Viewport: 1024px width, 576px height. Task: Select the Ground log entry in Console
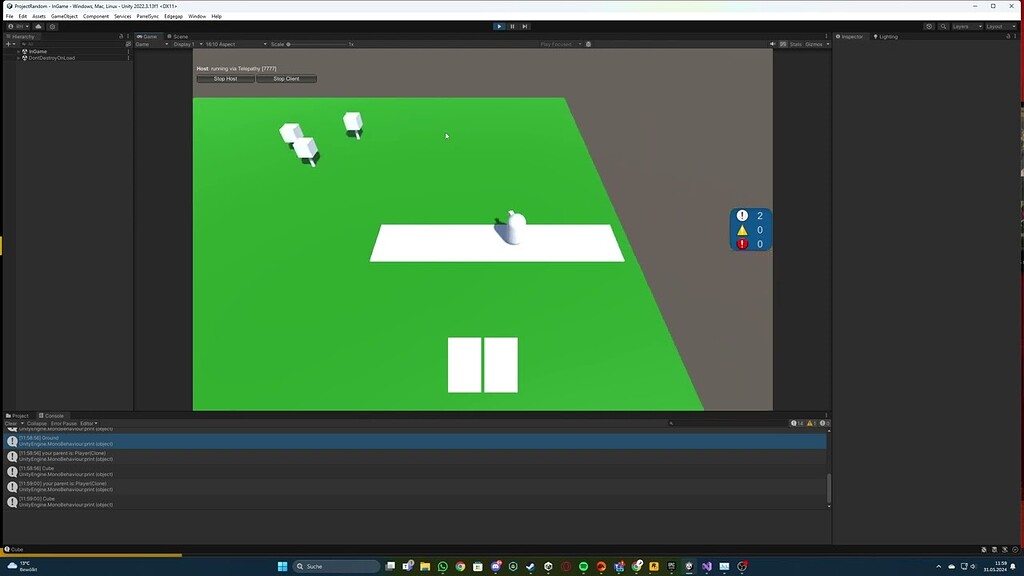coord(100,440)
